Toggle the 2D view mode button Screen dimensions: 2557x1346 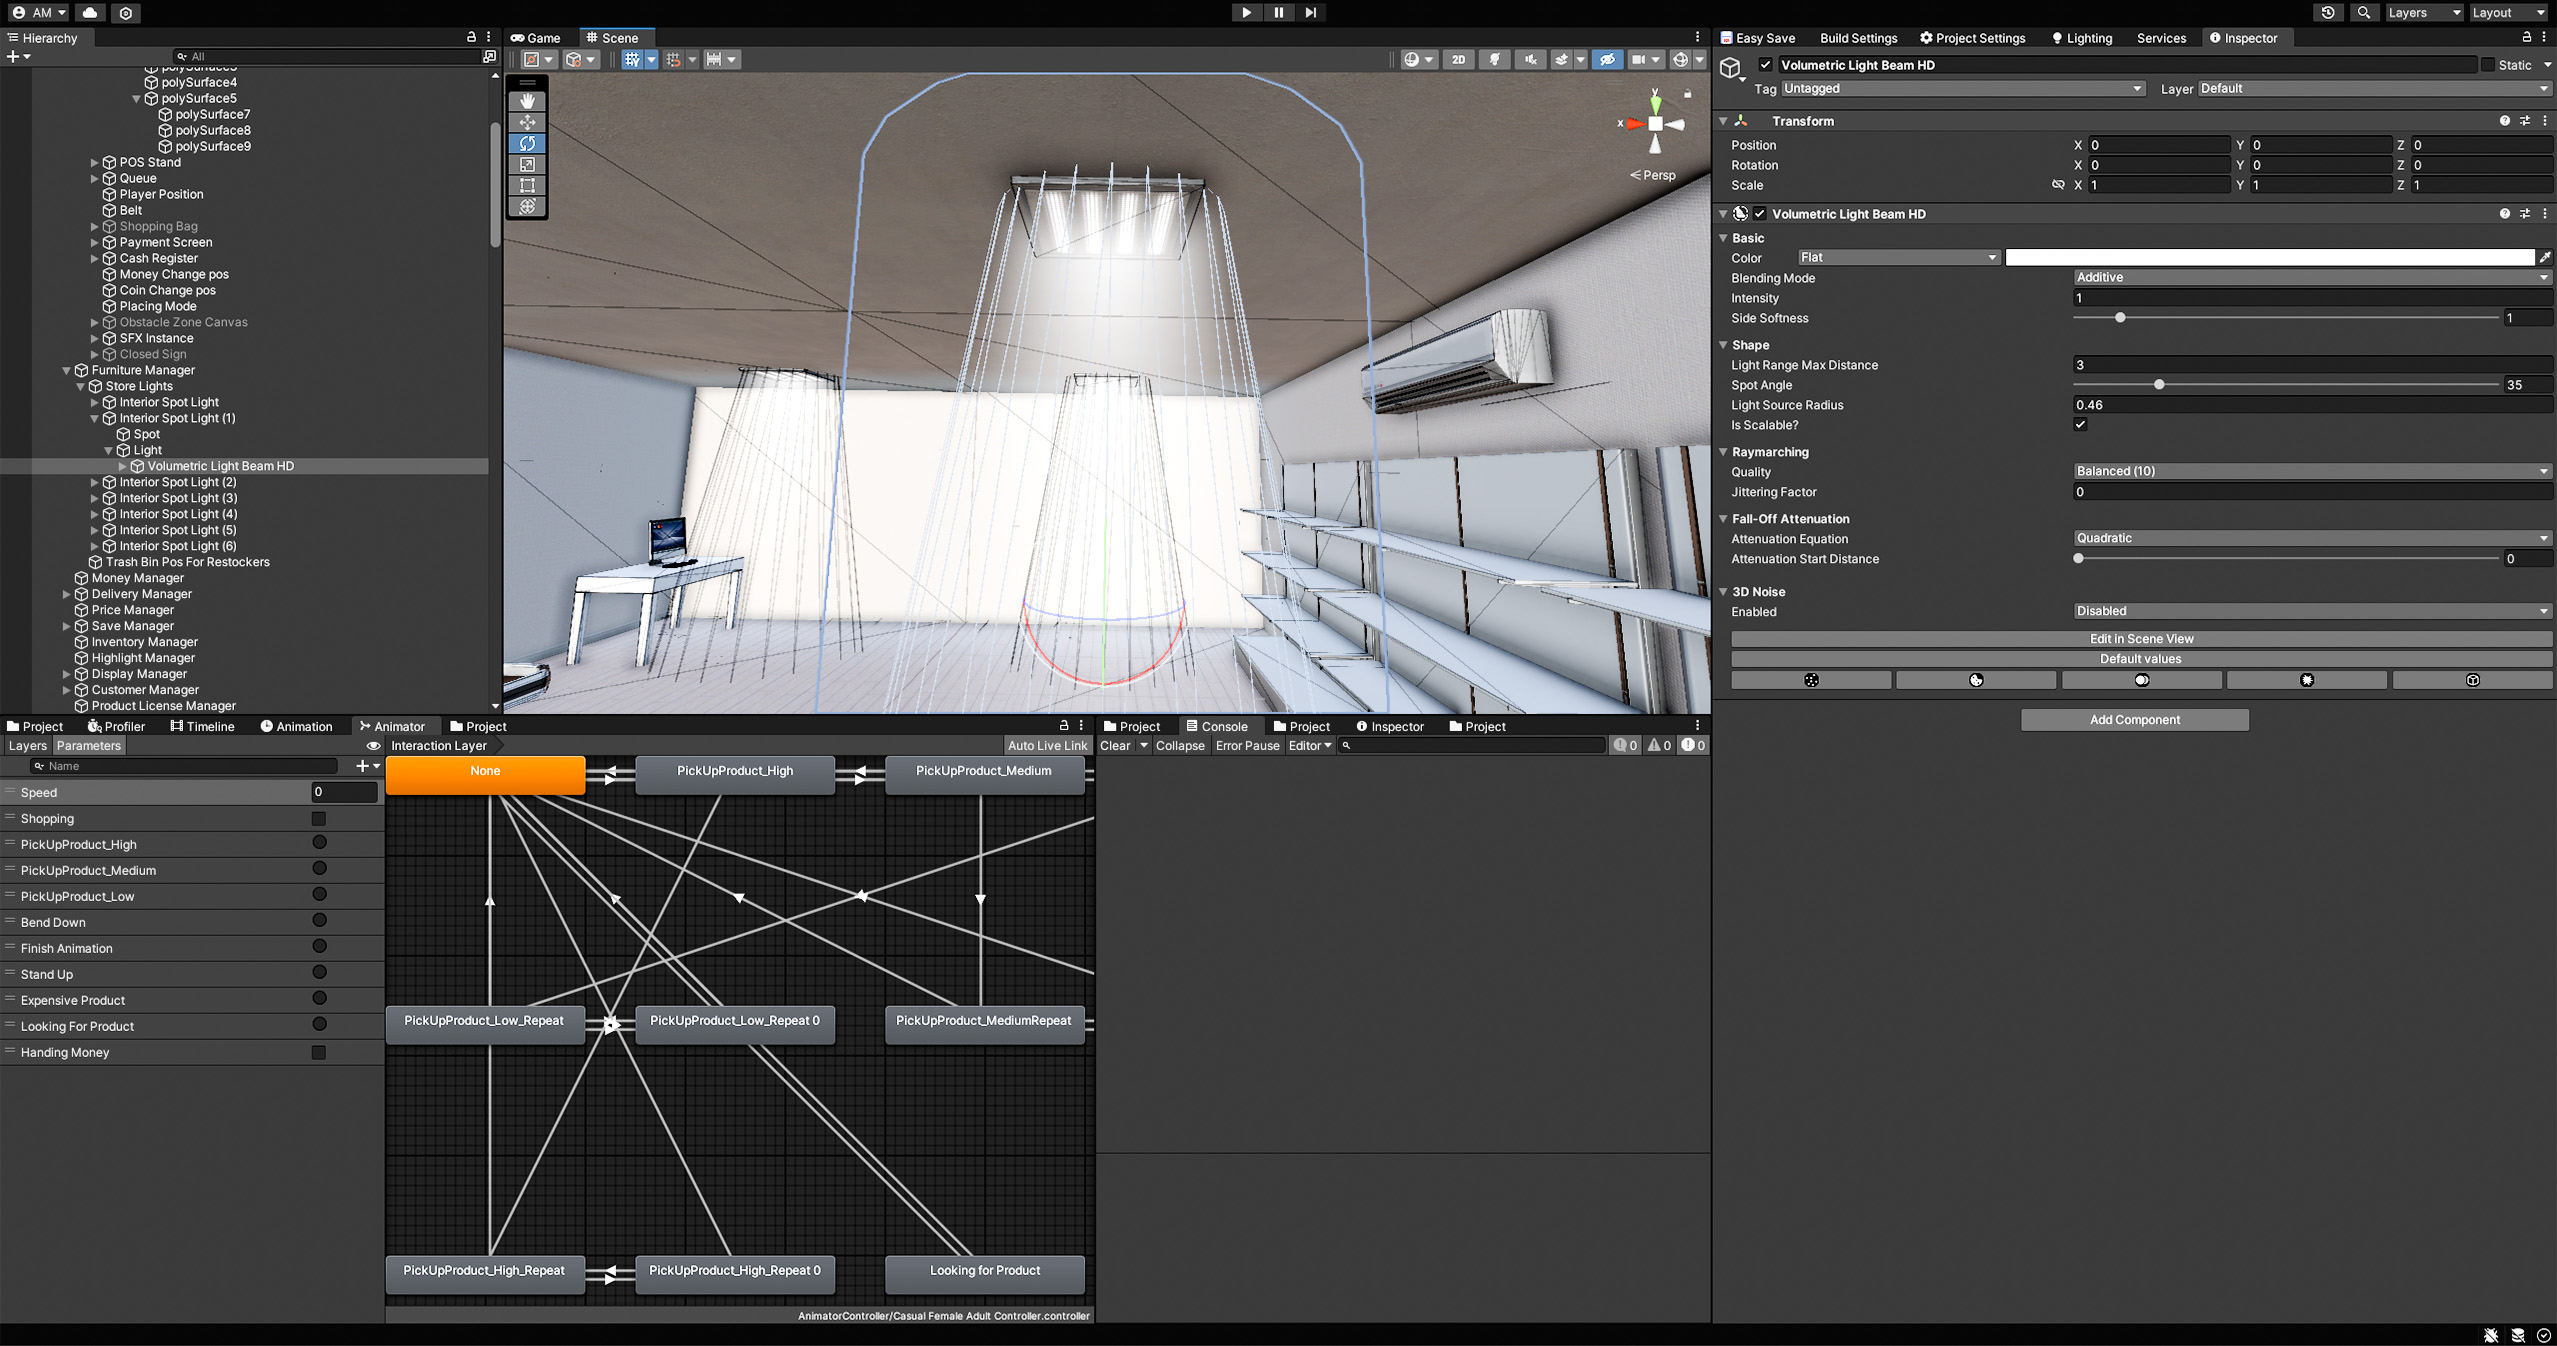point(1458,59)
